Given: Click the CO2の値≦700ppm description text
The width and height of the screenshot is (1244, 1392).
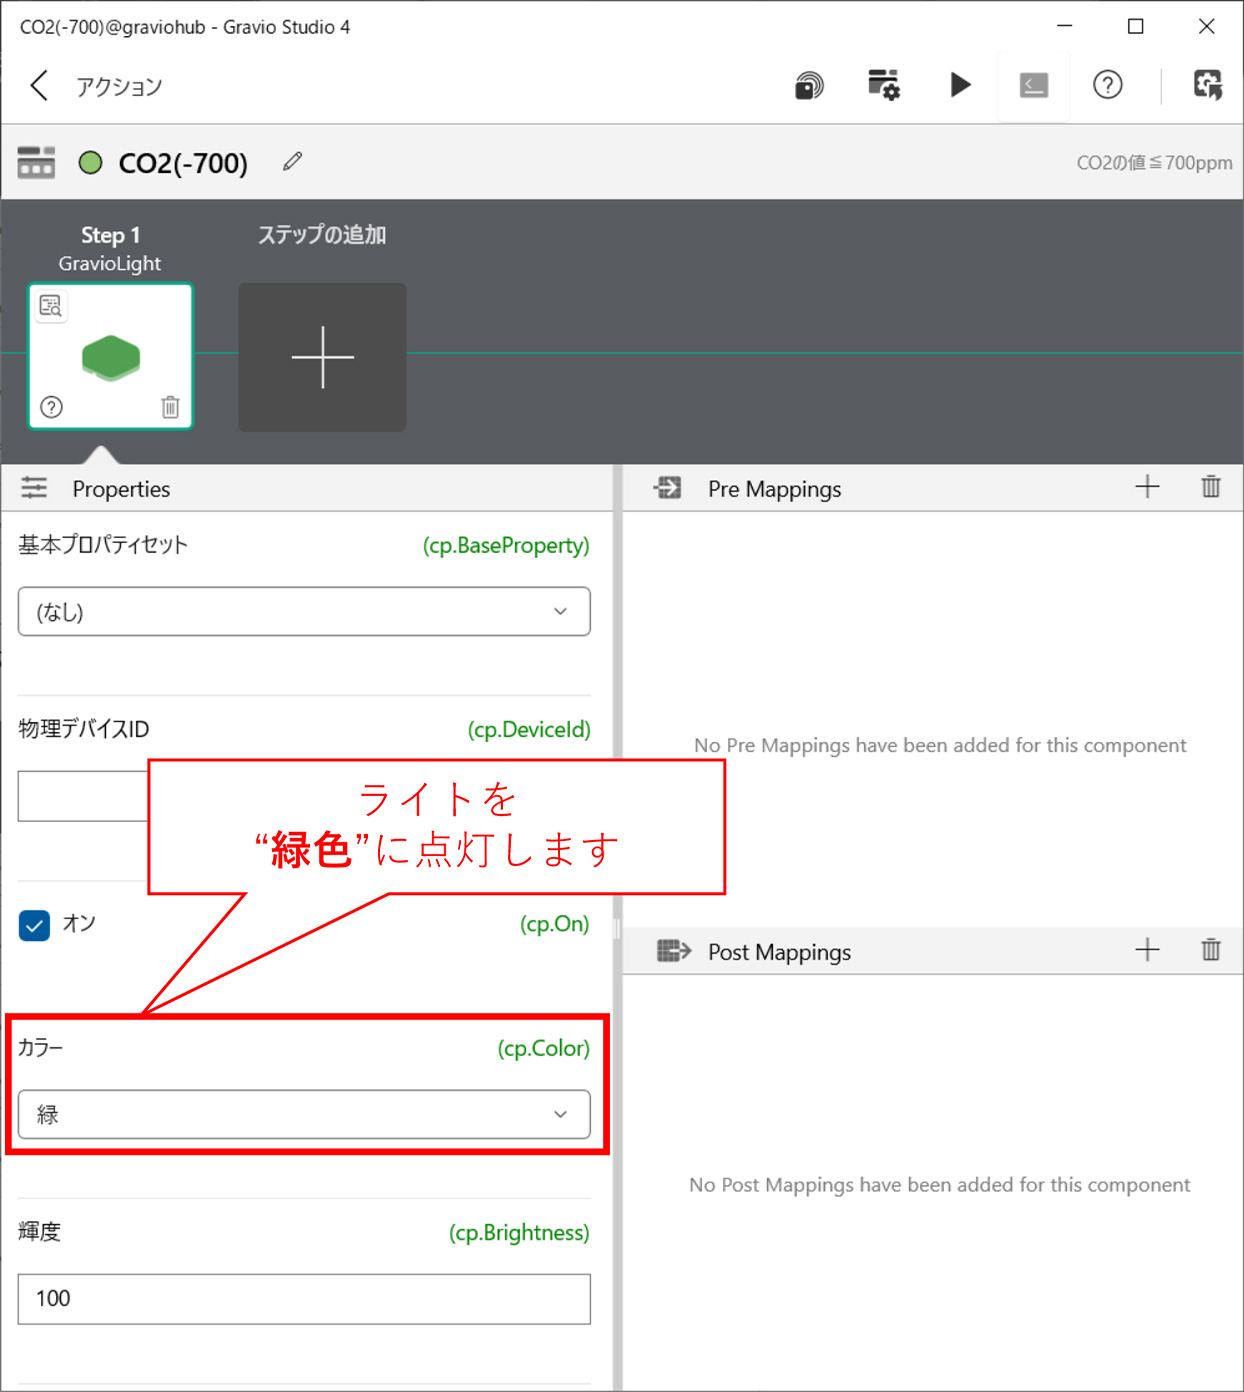Looking at the screenshot, I should tap(1154, 163).
